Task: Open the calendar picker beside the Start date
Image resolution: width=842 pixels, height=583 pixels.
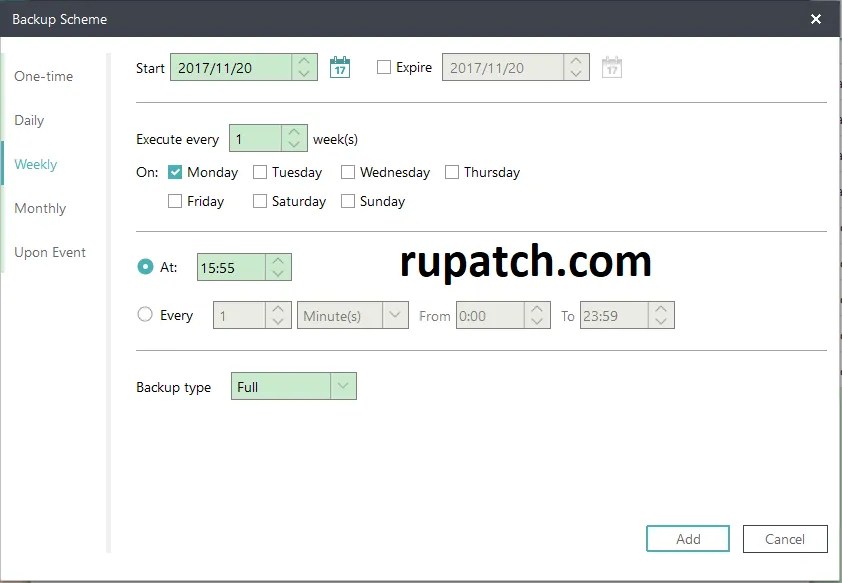Action: click(339, 66)
